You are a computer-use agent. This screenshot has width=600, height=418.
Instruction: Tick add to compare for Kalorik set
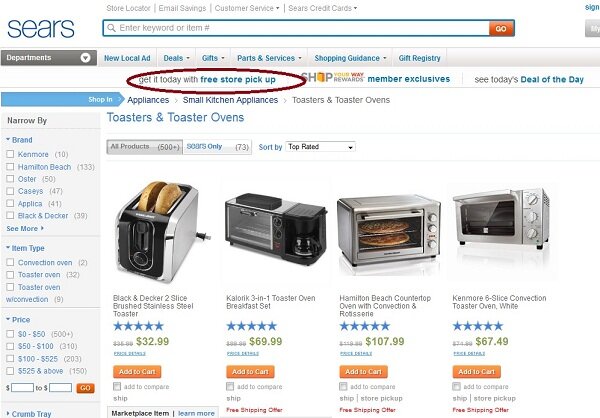[x=230, y=386]
